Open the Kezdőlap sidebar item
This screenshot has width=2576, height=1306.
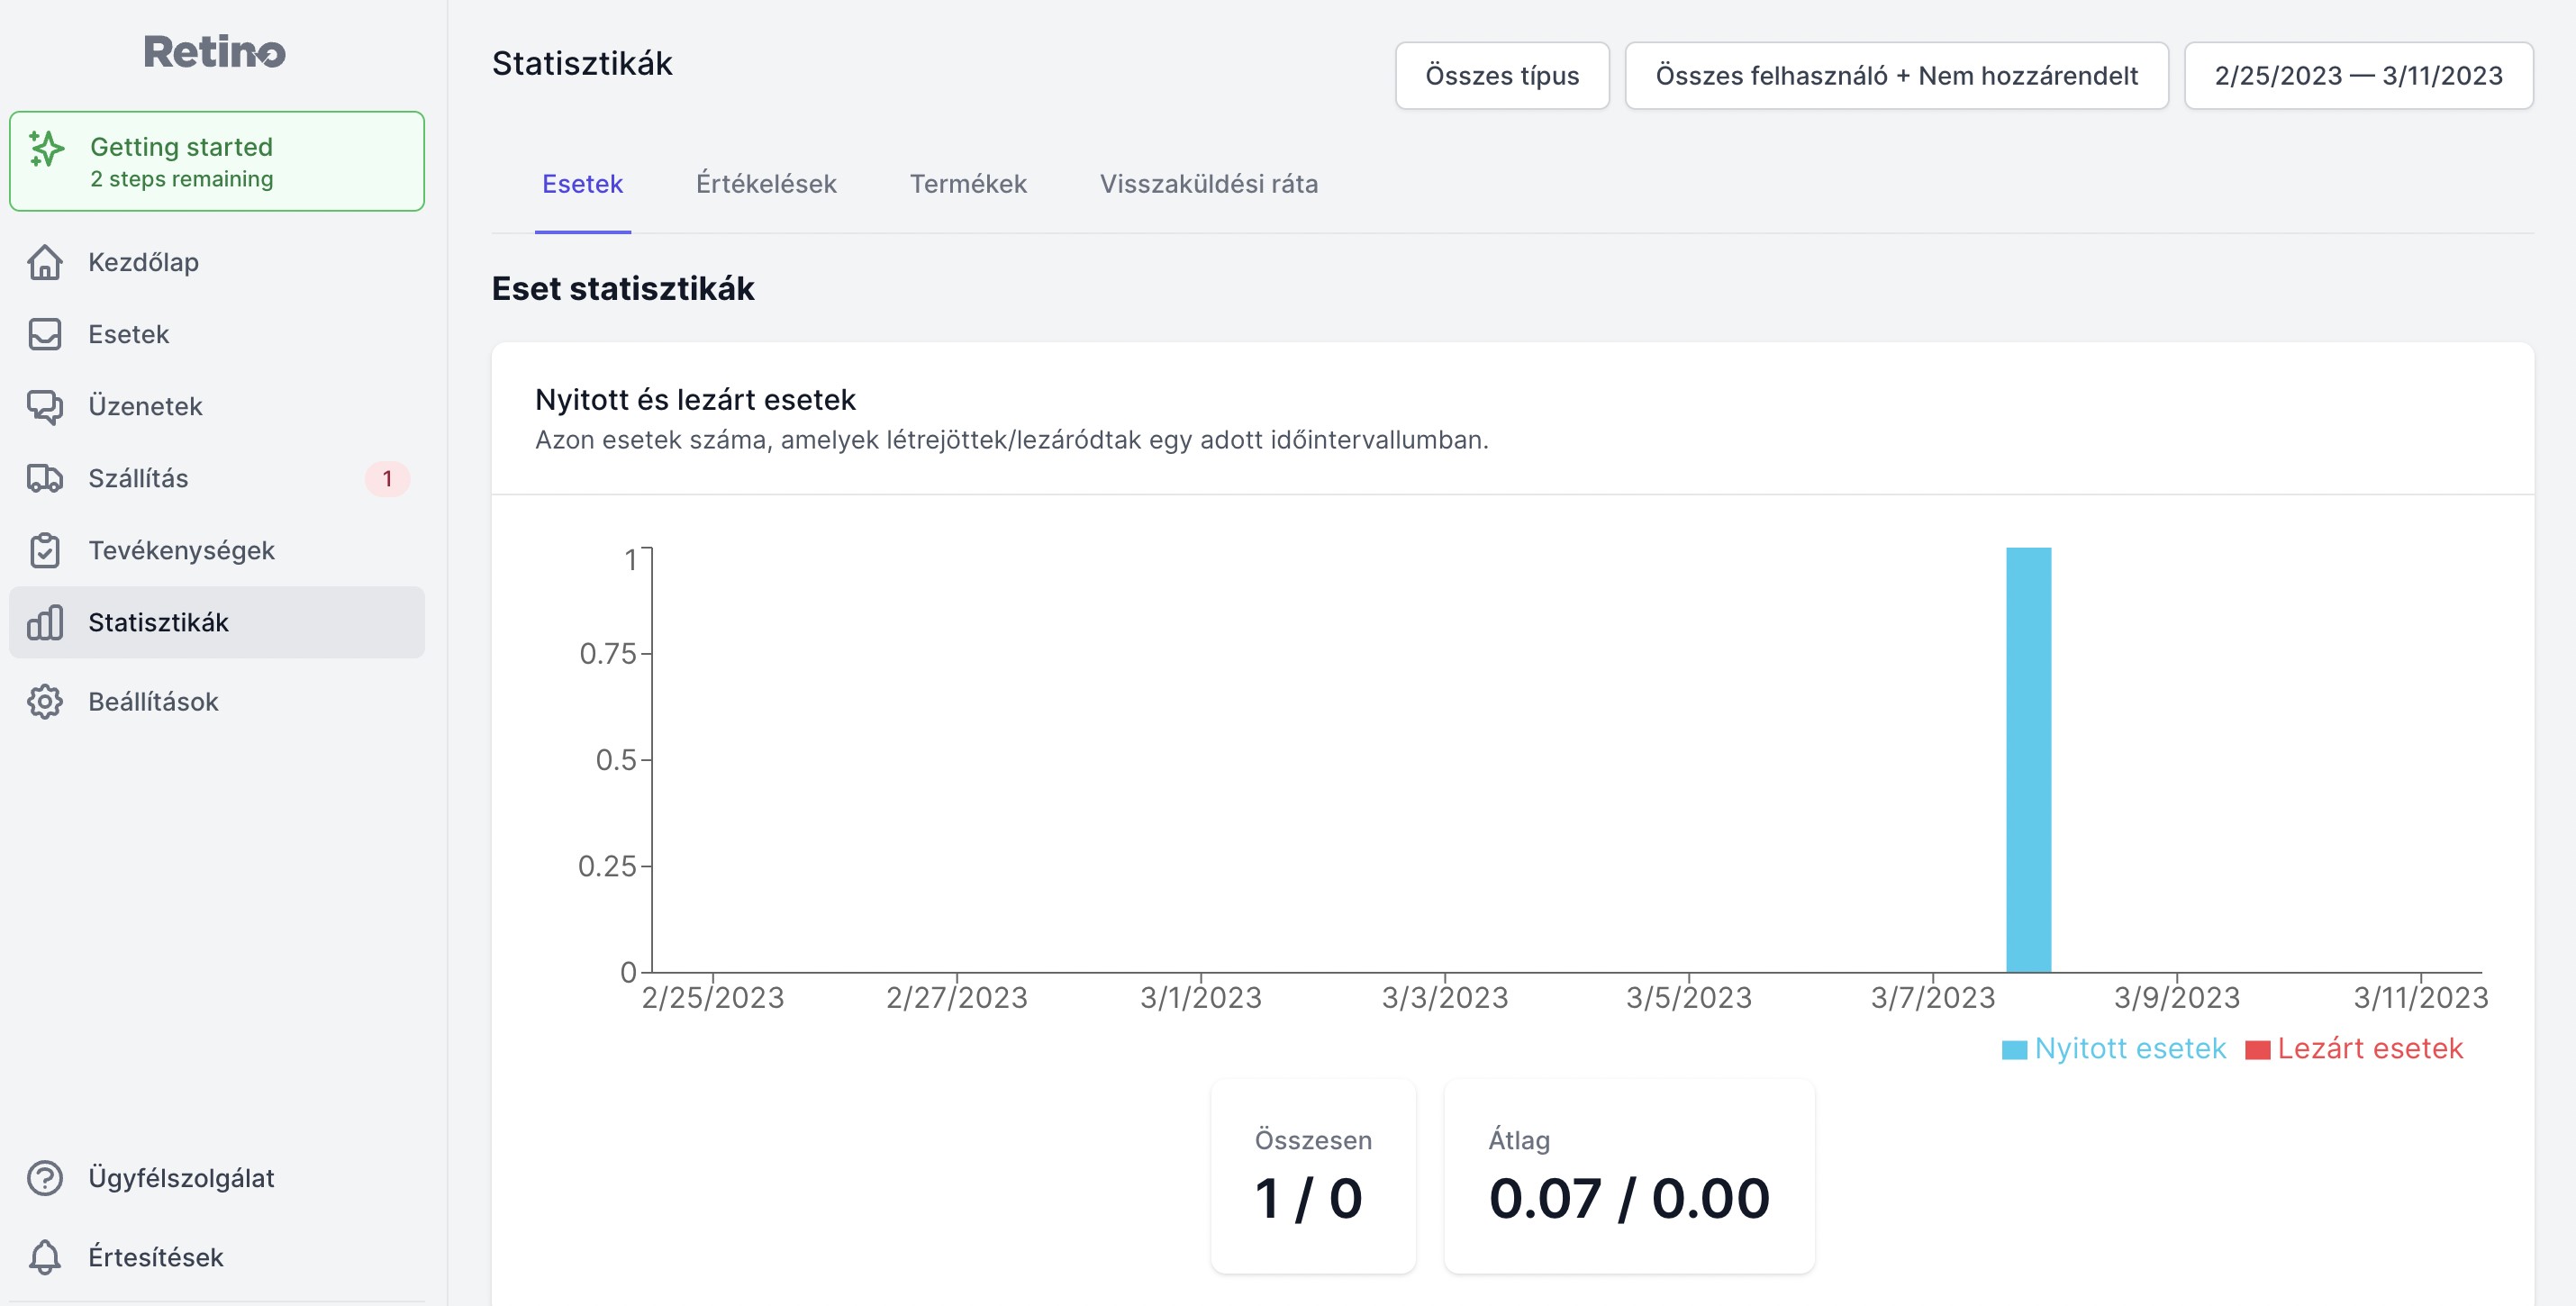[x=217, y=262]
